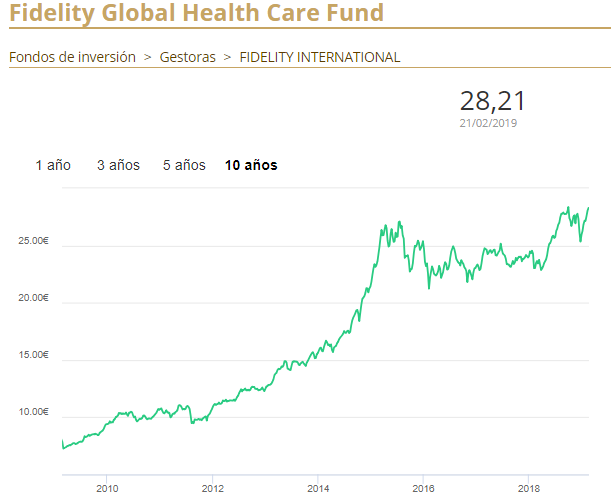
Task: Show the 5 años chart period
Action: click(184, 165)
